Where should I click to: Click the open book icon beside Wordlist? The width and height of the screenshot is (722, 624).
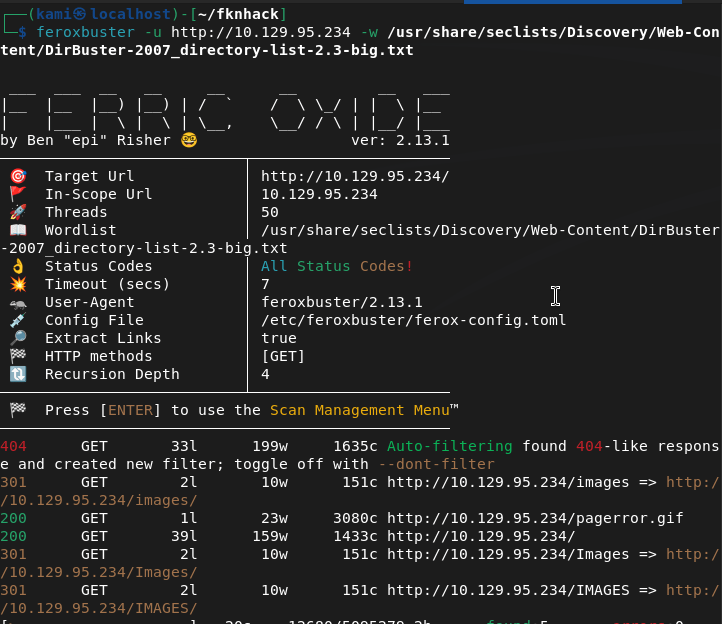pyautogui.click(x=17, y=230)
